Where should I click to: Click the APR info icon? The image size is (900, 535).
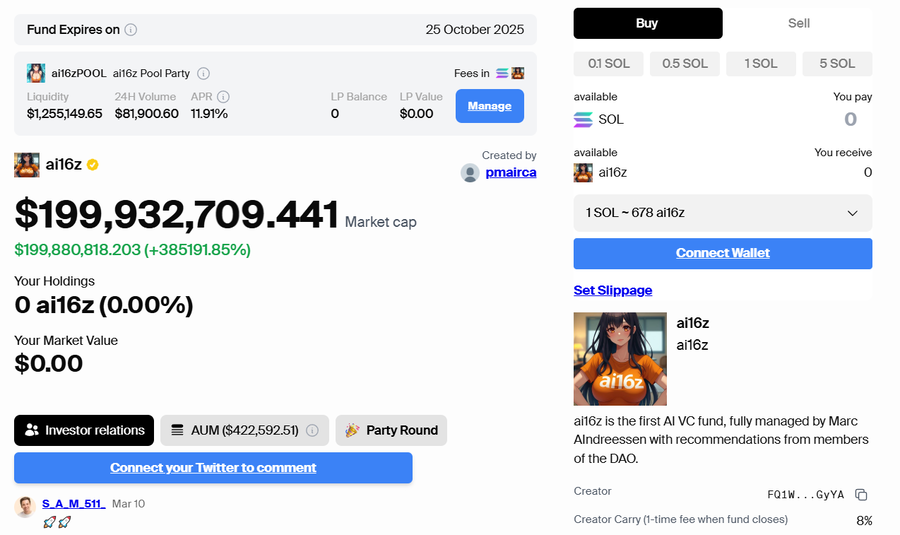223,97
